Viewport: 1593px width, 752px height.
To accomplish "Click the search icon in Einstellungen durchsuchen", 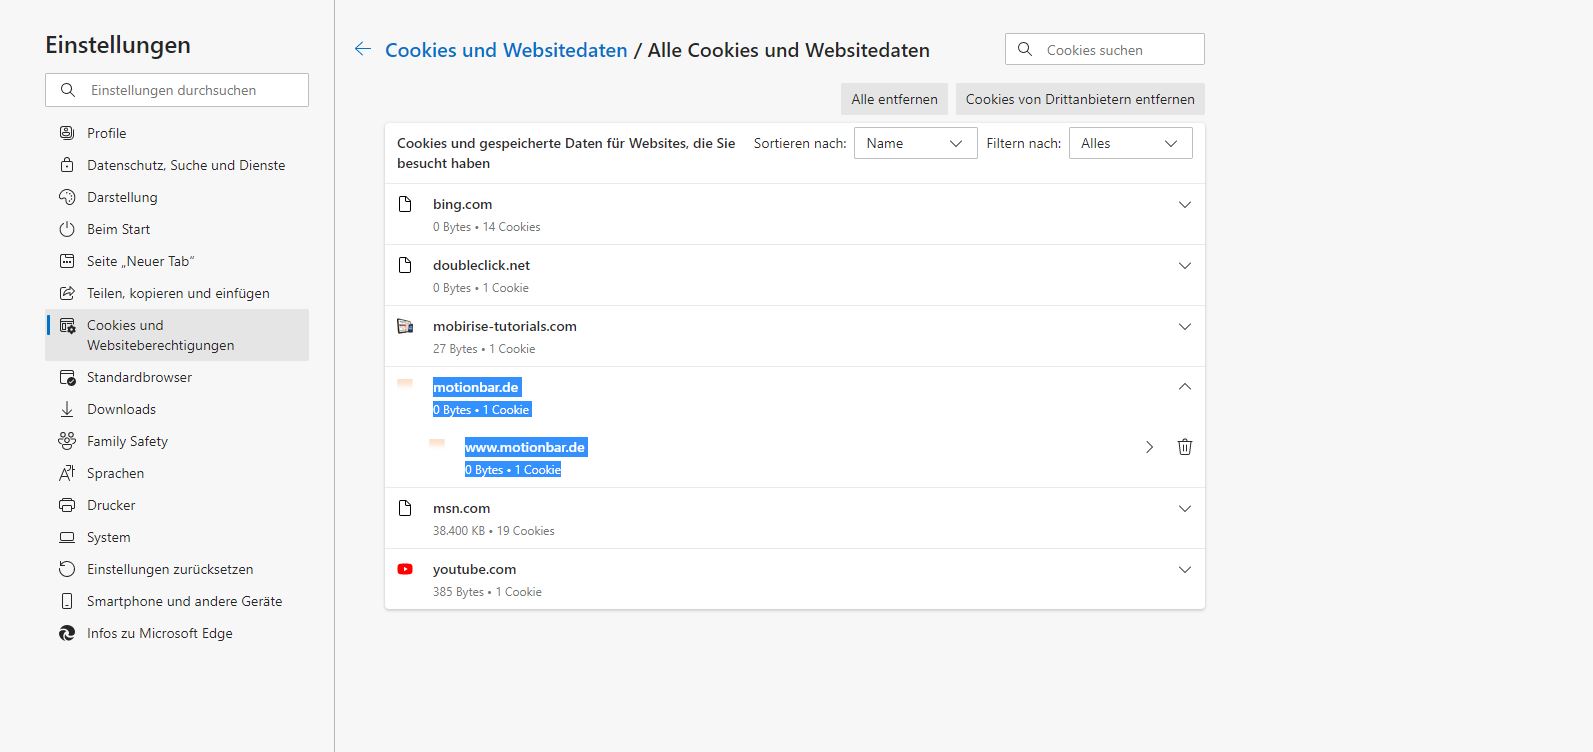I will click(x=68, y=90).
